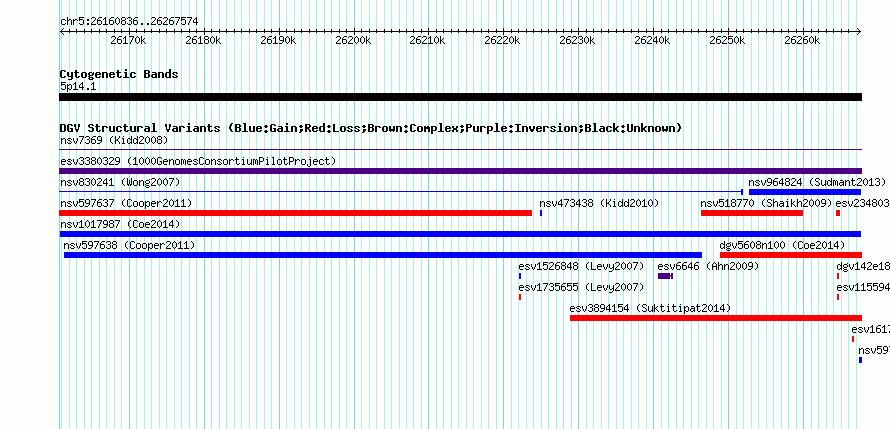Screen dimensions: 890x429
Task: Click the DGV Structural Variants track title
Action: pyautogui.click(x=371, y=128)
